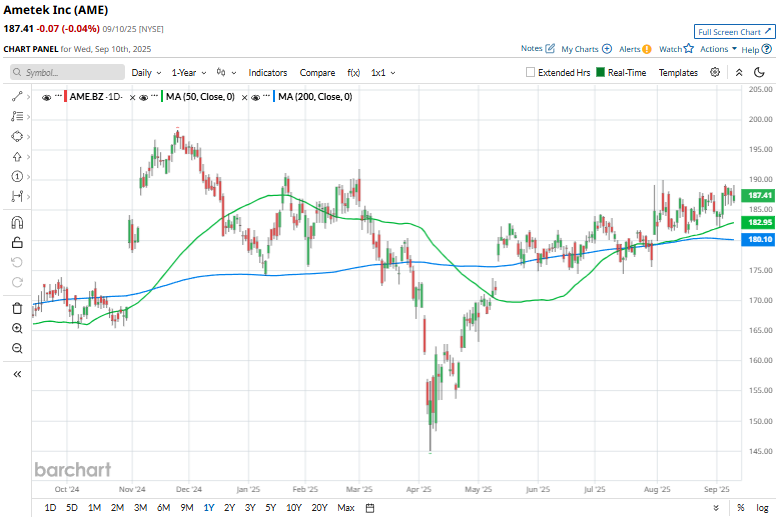Open the Templates menu
This screenshot has height=522, width=777.
[x=678, y=73]
